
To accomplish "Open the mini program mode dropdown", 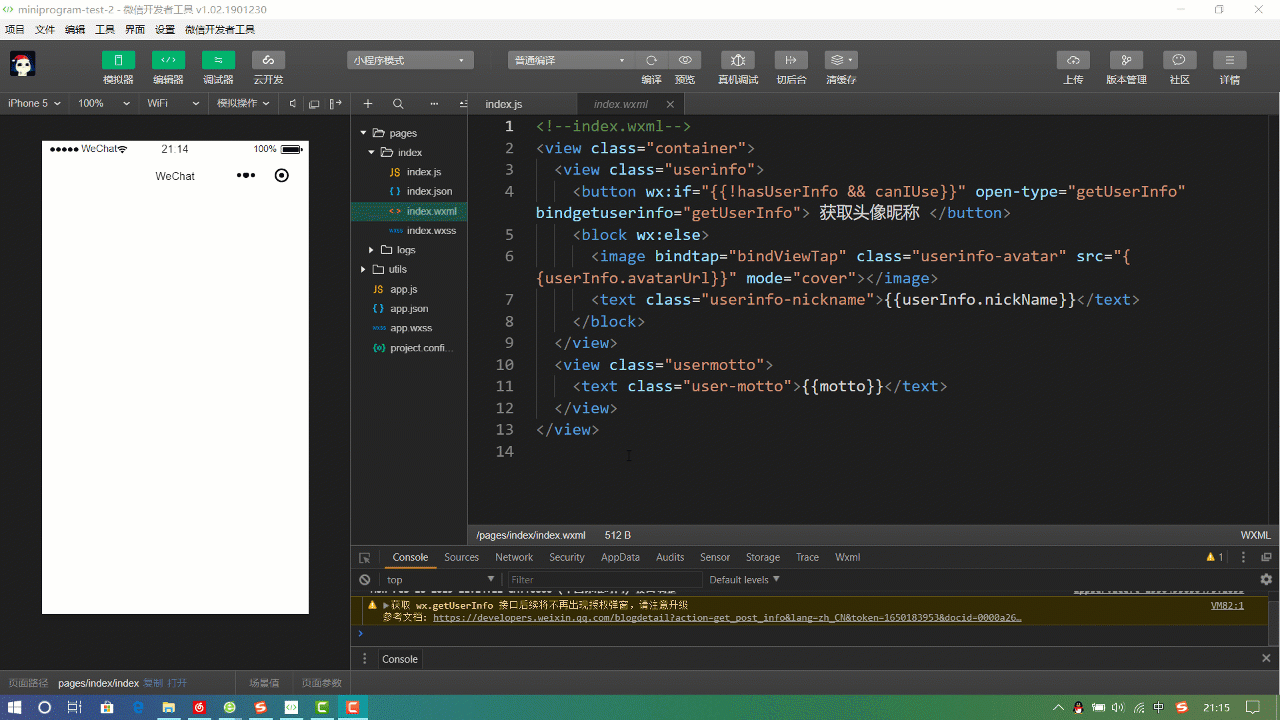I will [x=409, y=60].
